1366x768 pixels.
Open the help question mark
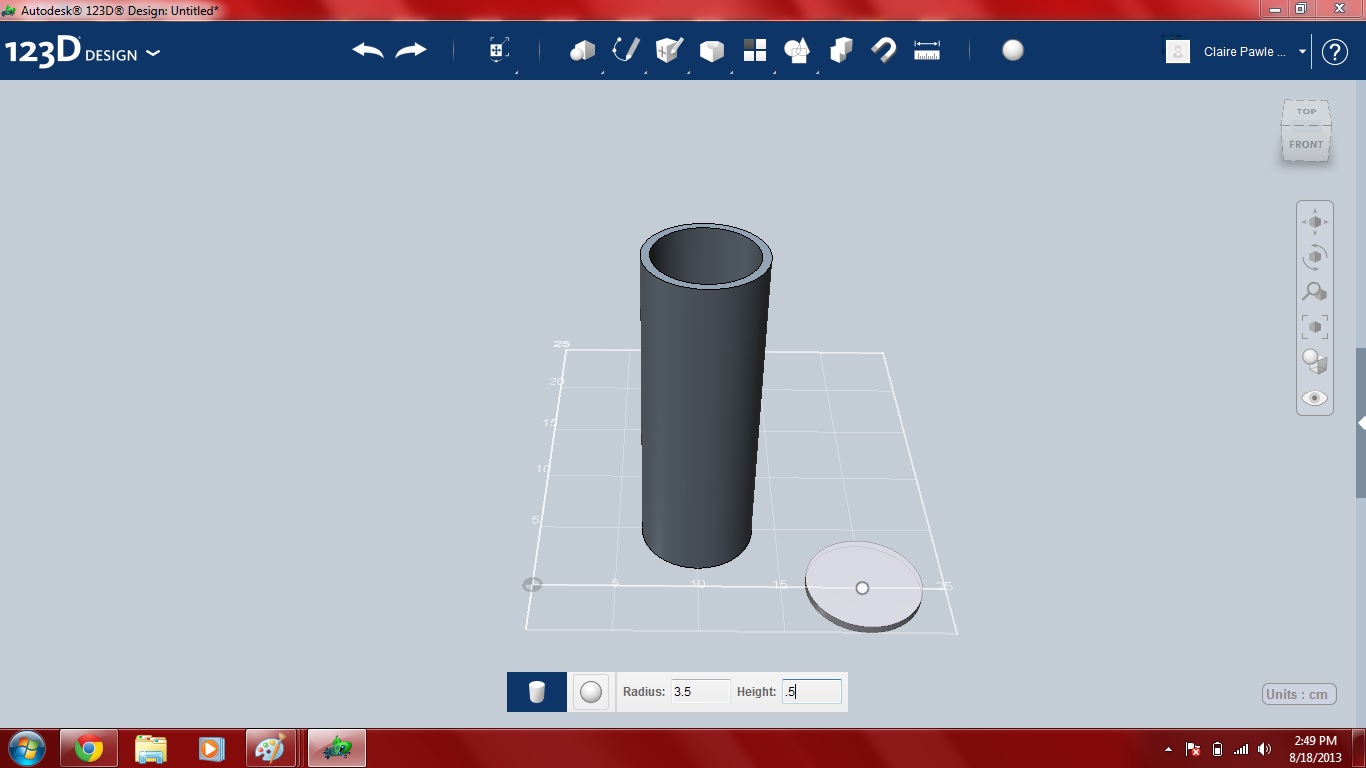coord(1335,52)
